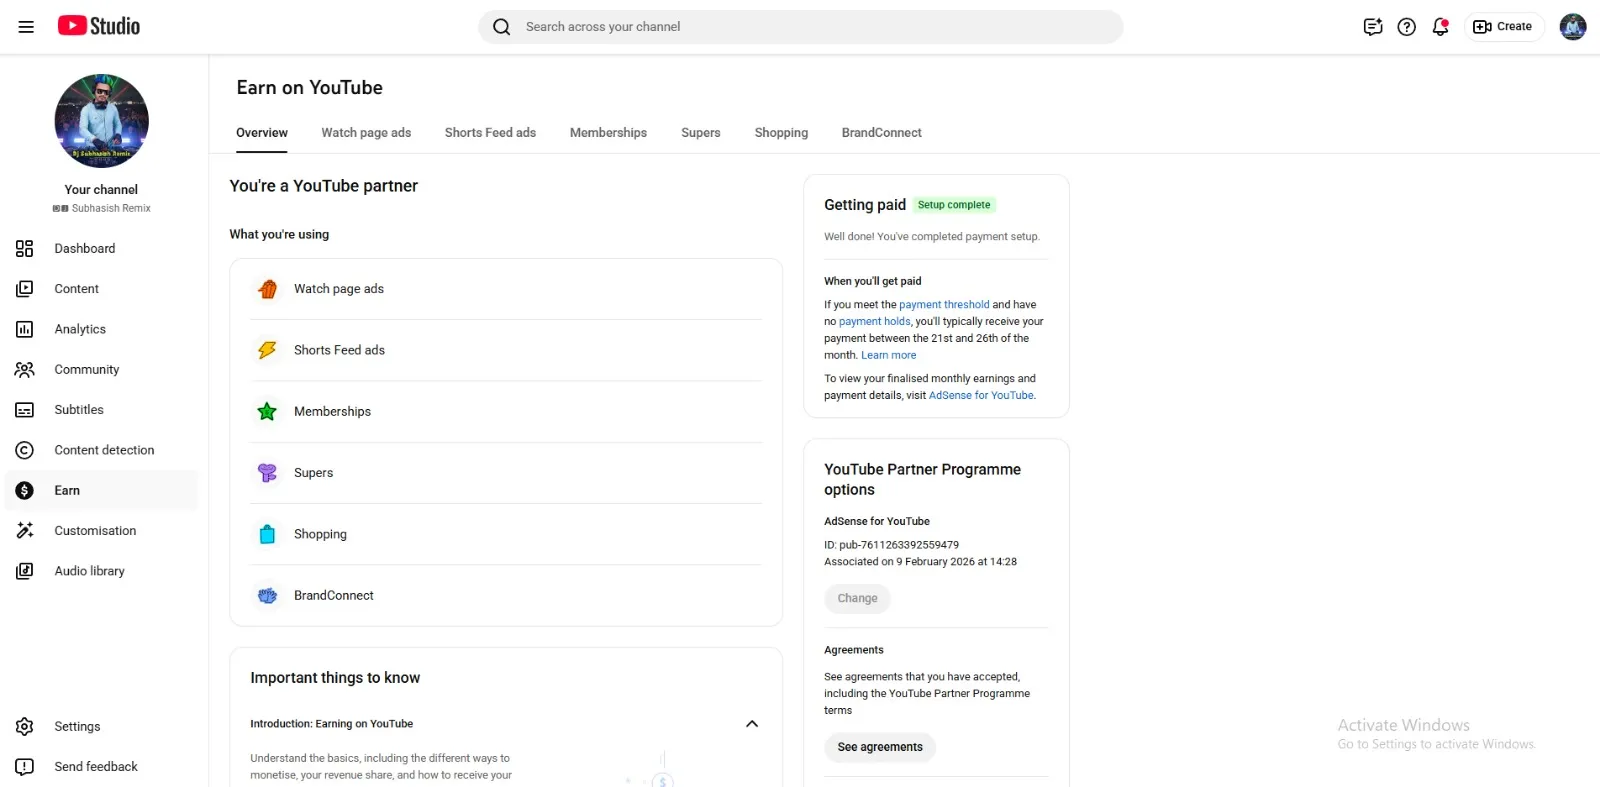
Task: Click the Audio library icon
Action: (x=25, y=571)
